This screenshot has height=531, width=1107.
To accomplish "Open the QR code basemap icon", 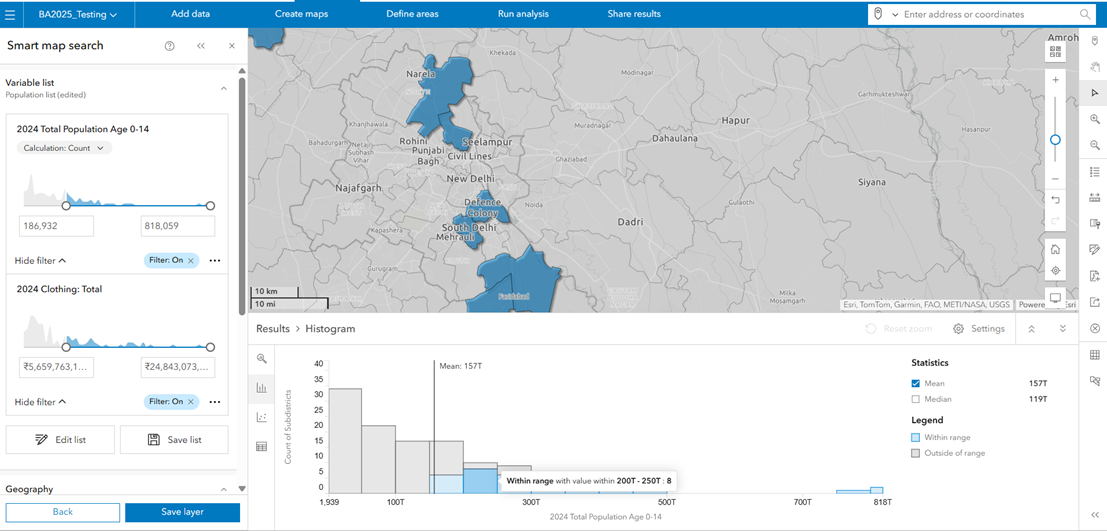I will (x=1055, y=51).
